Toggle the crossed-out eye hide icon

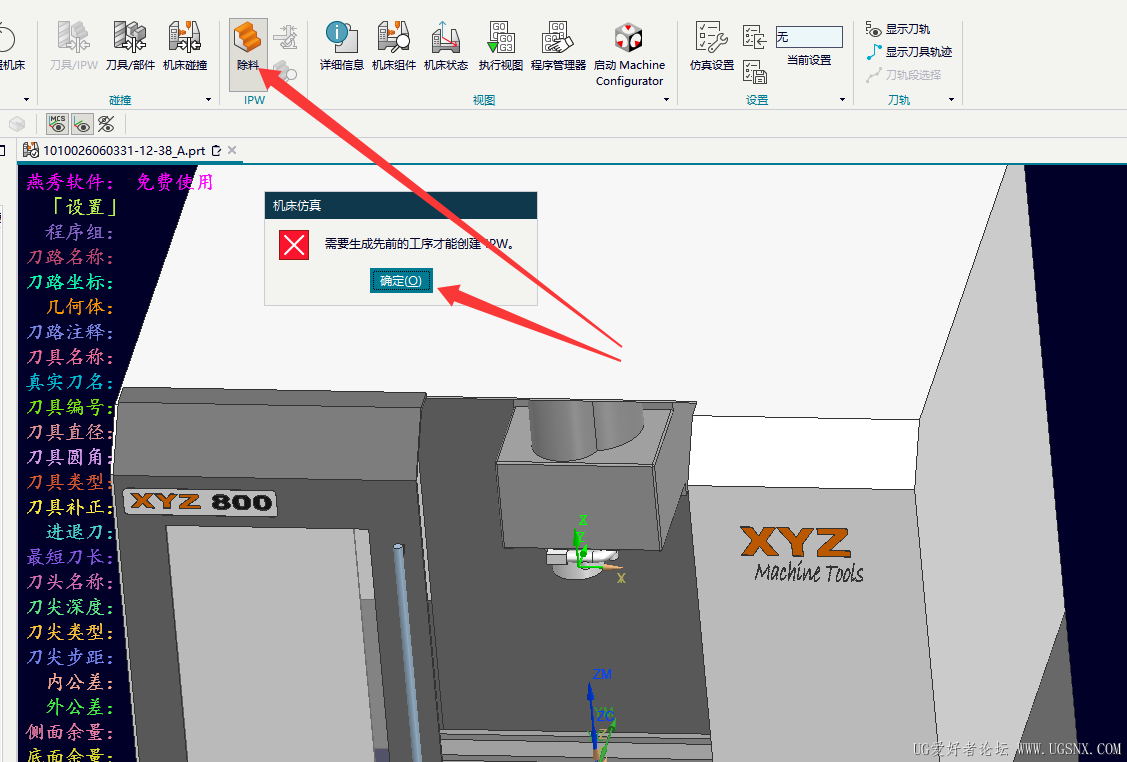(x=106, y=124)
